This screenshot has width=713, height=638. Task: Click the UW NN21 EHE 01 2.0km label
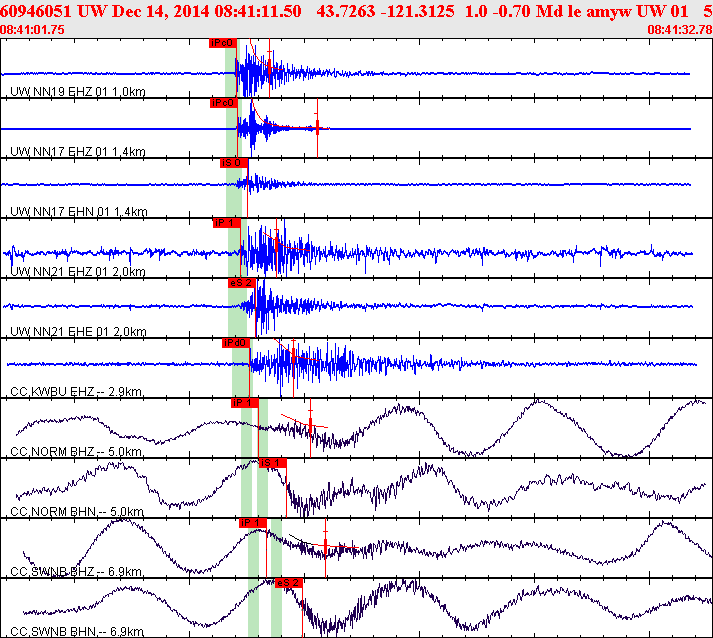[78, 332]
